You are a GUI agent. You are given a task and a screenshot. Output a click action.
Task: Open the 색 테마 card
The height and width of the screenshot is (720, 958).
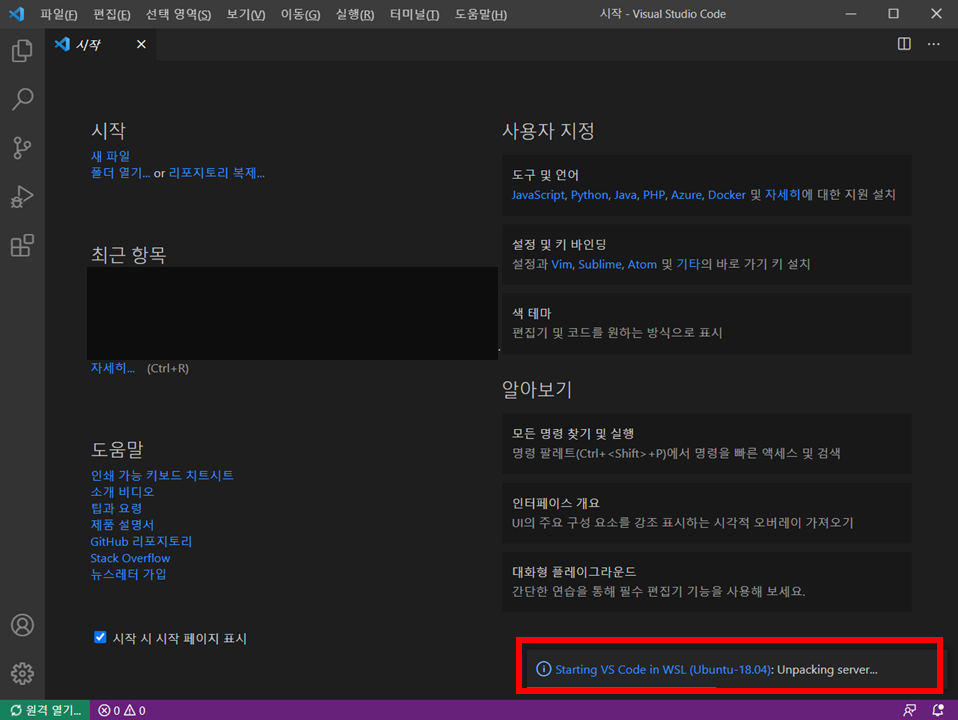pos(706,323)
